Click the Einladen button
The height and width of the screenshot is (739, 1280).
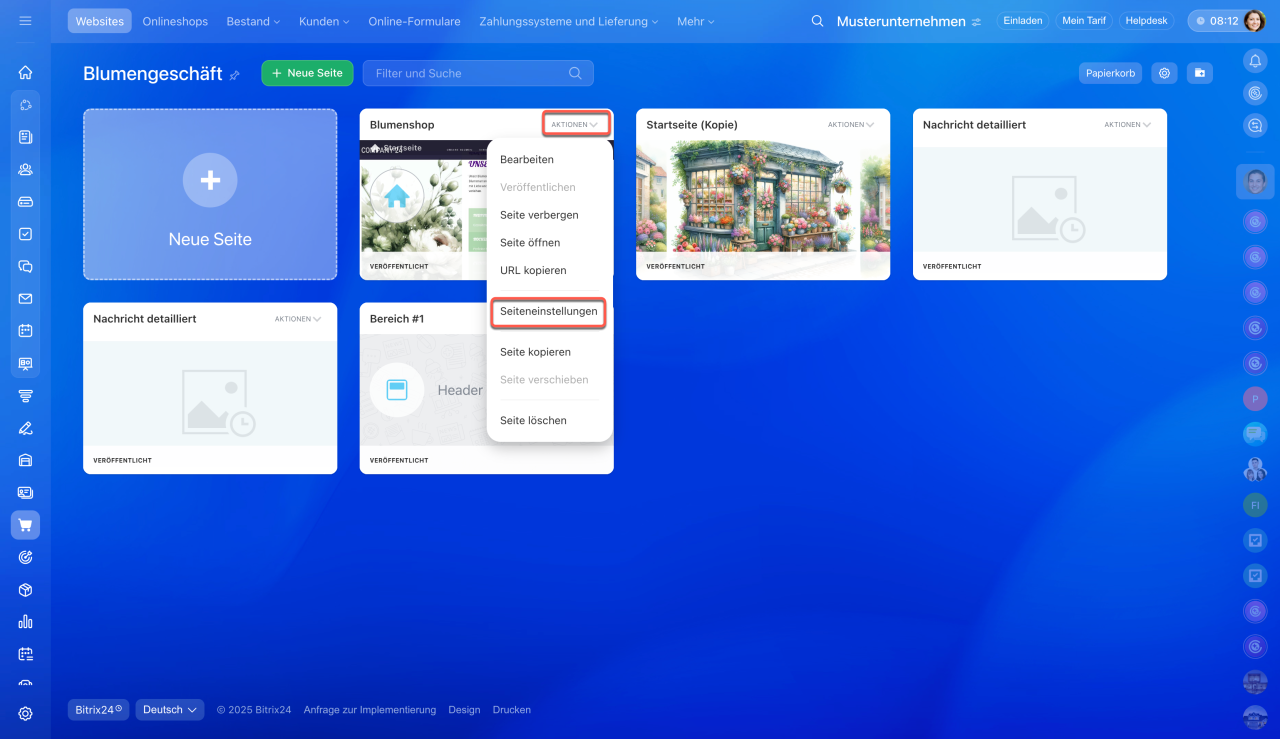pyautogui.click(x=1023, y=20)
